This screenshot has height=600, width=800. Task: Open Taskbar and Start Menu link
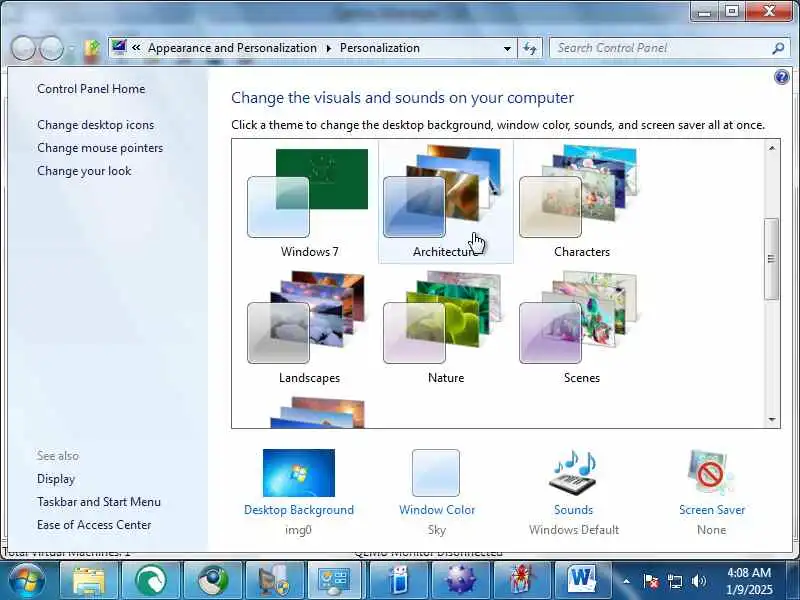coord(98,502)
